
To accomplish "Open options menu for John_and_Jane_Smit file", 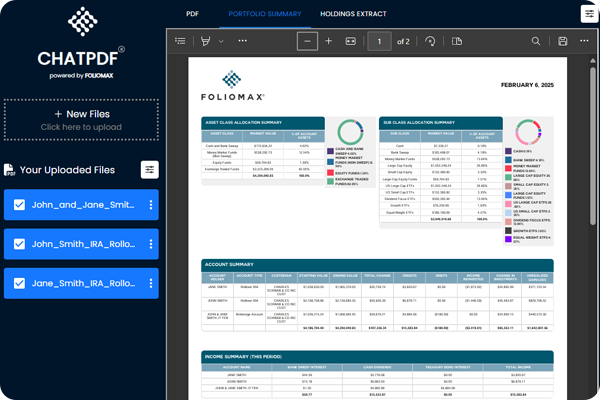I will point(151,205).
